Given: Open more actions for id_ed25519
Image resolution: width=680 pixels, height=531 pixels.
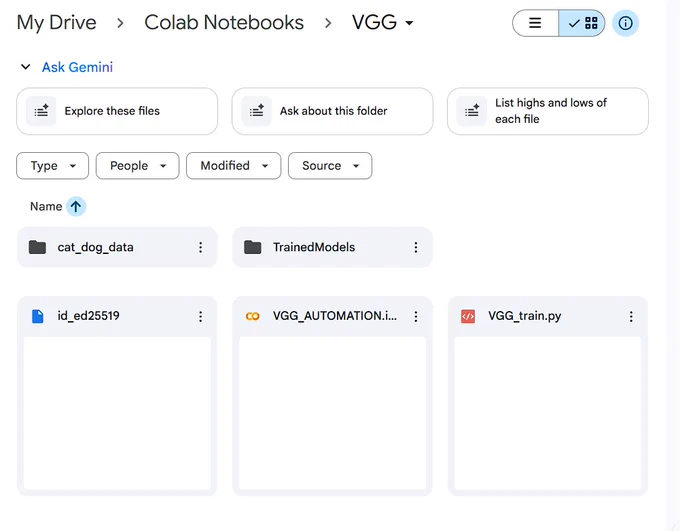Looking at the screenshot, I should click(x=200, y=316).
